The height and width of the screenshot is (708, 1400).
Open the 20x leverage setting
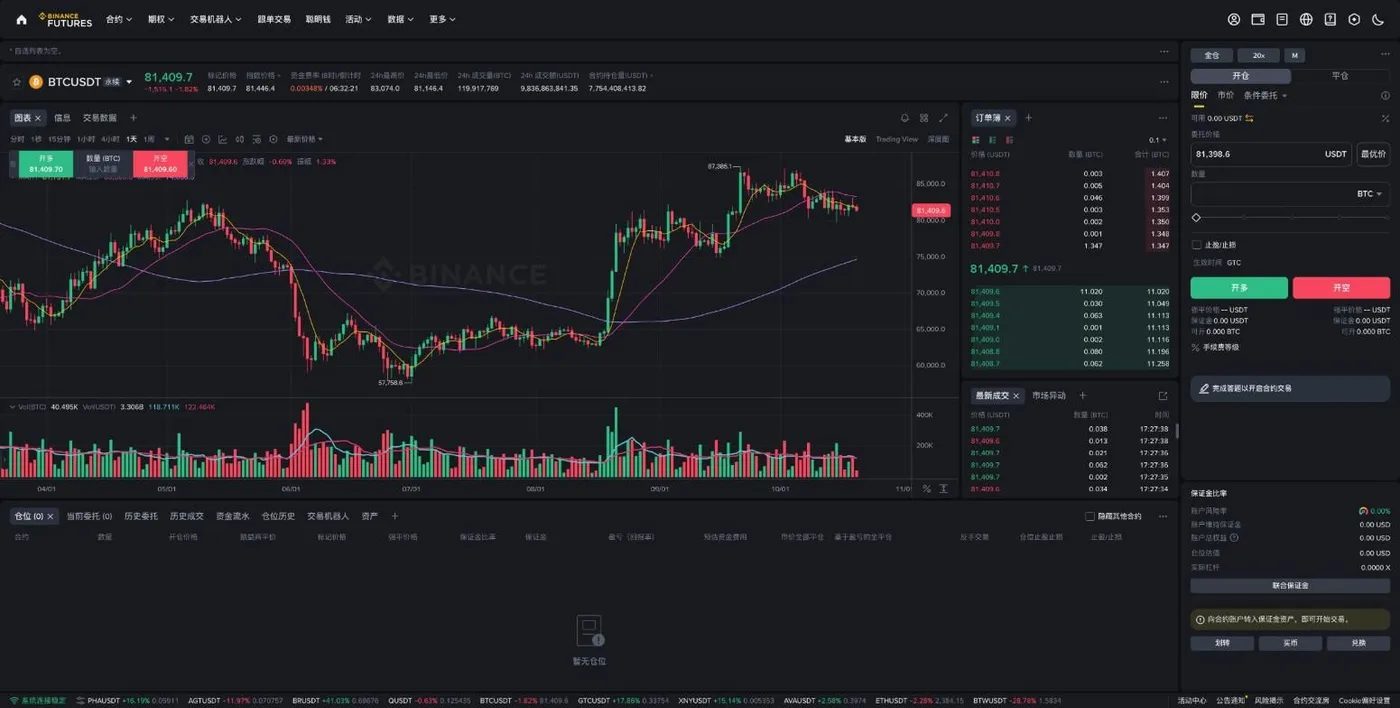(x=1258, y=56)
